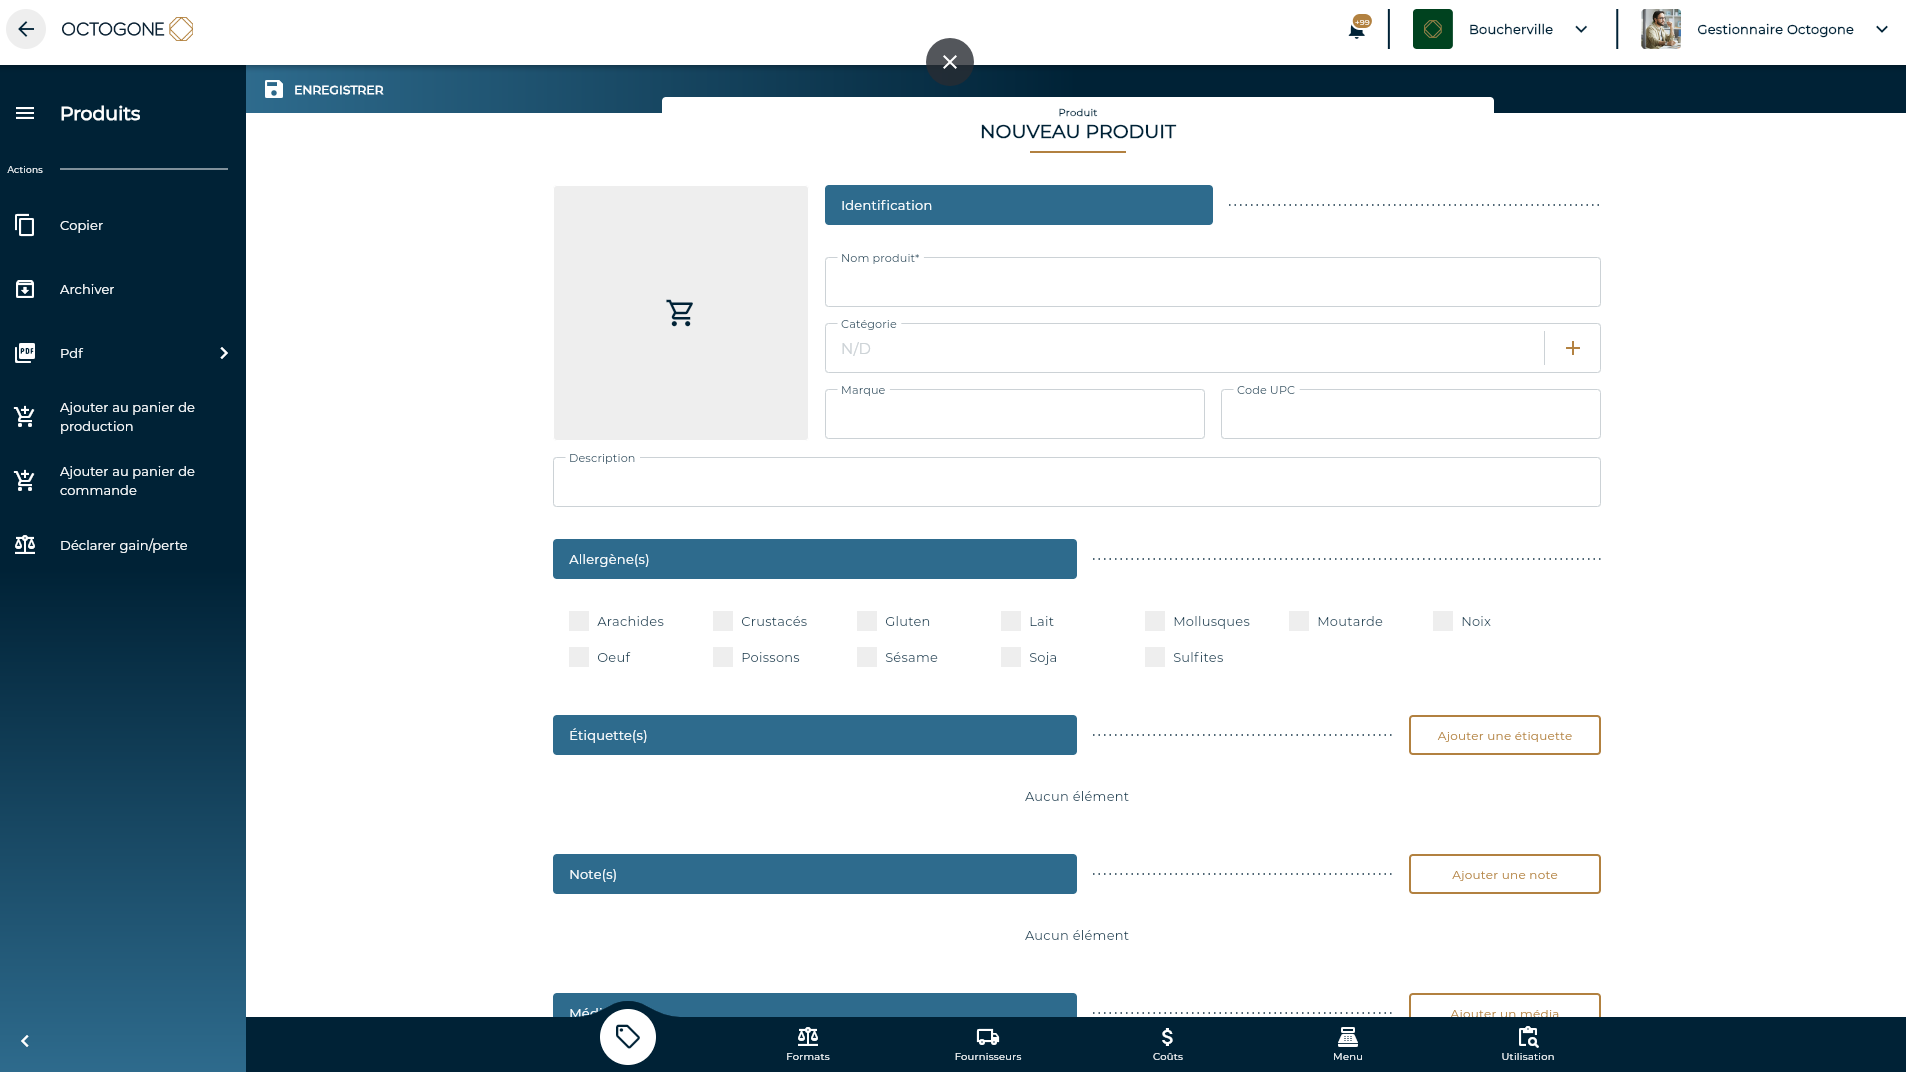Open the Fournisseurs tab
Viewport: 1906px width, 1072px height.
[988, 1044]
